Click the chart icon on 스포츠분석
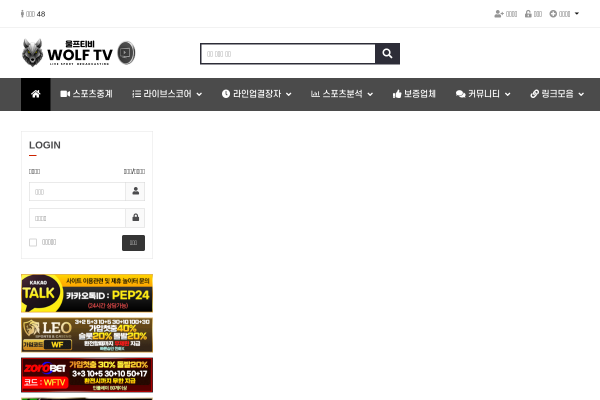This screenshot has height=400, width=600. 315,94
